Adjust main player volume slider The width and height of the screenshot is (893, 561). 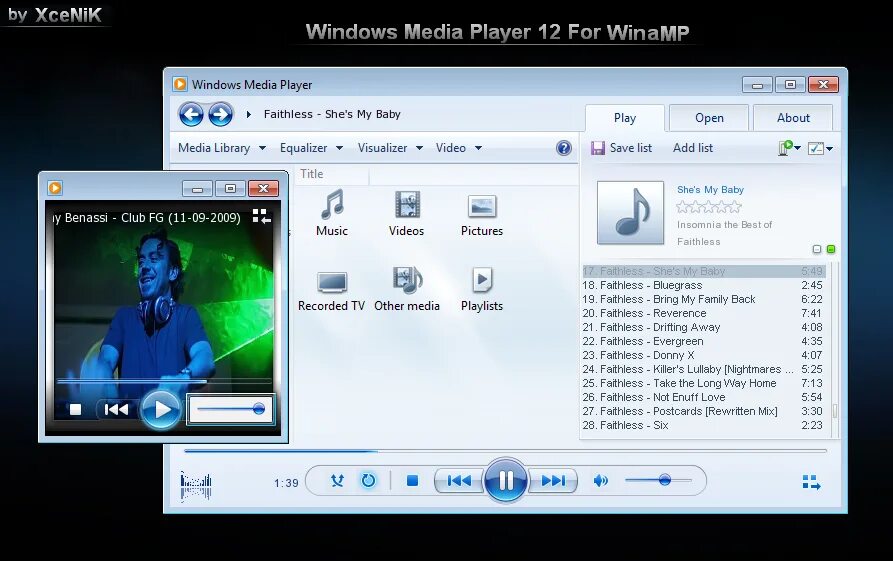pos(658,480)
